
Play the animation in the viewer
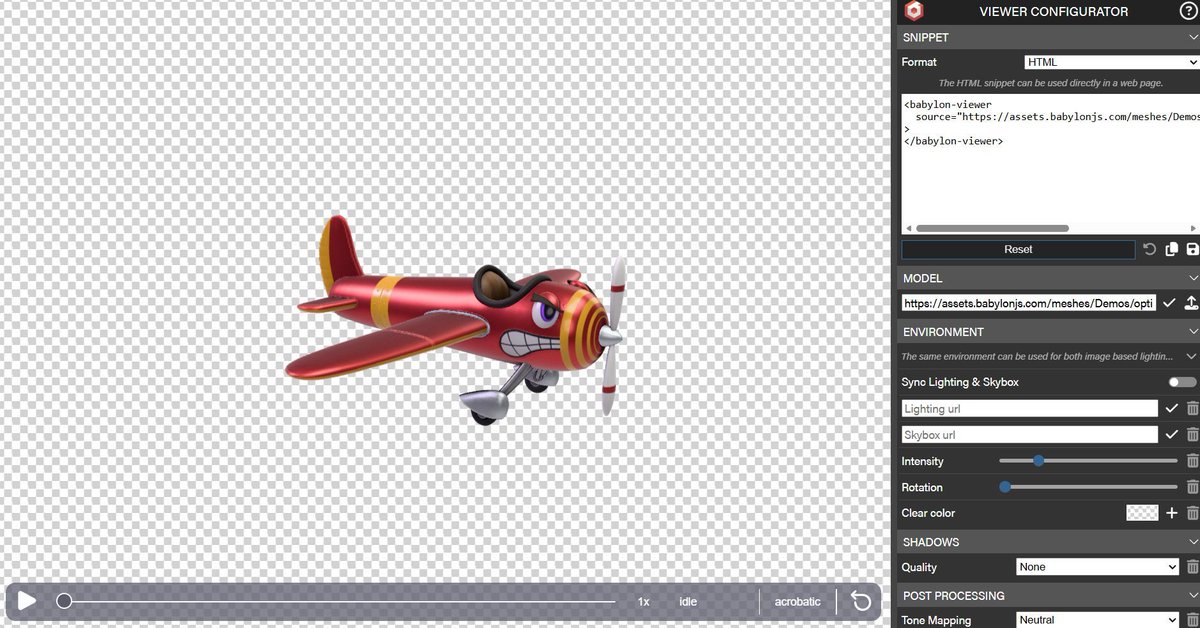[x=27, y=601]
